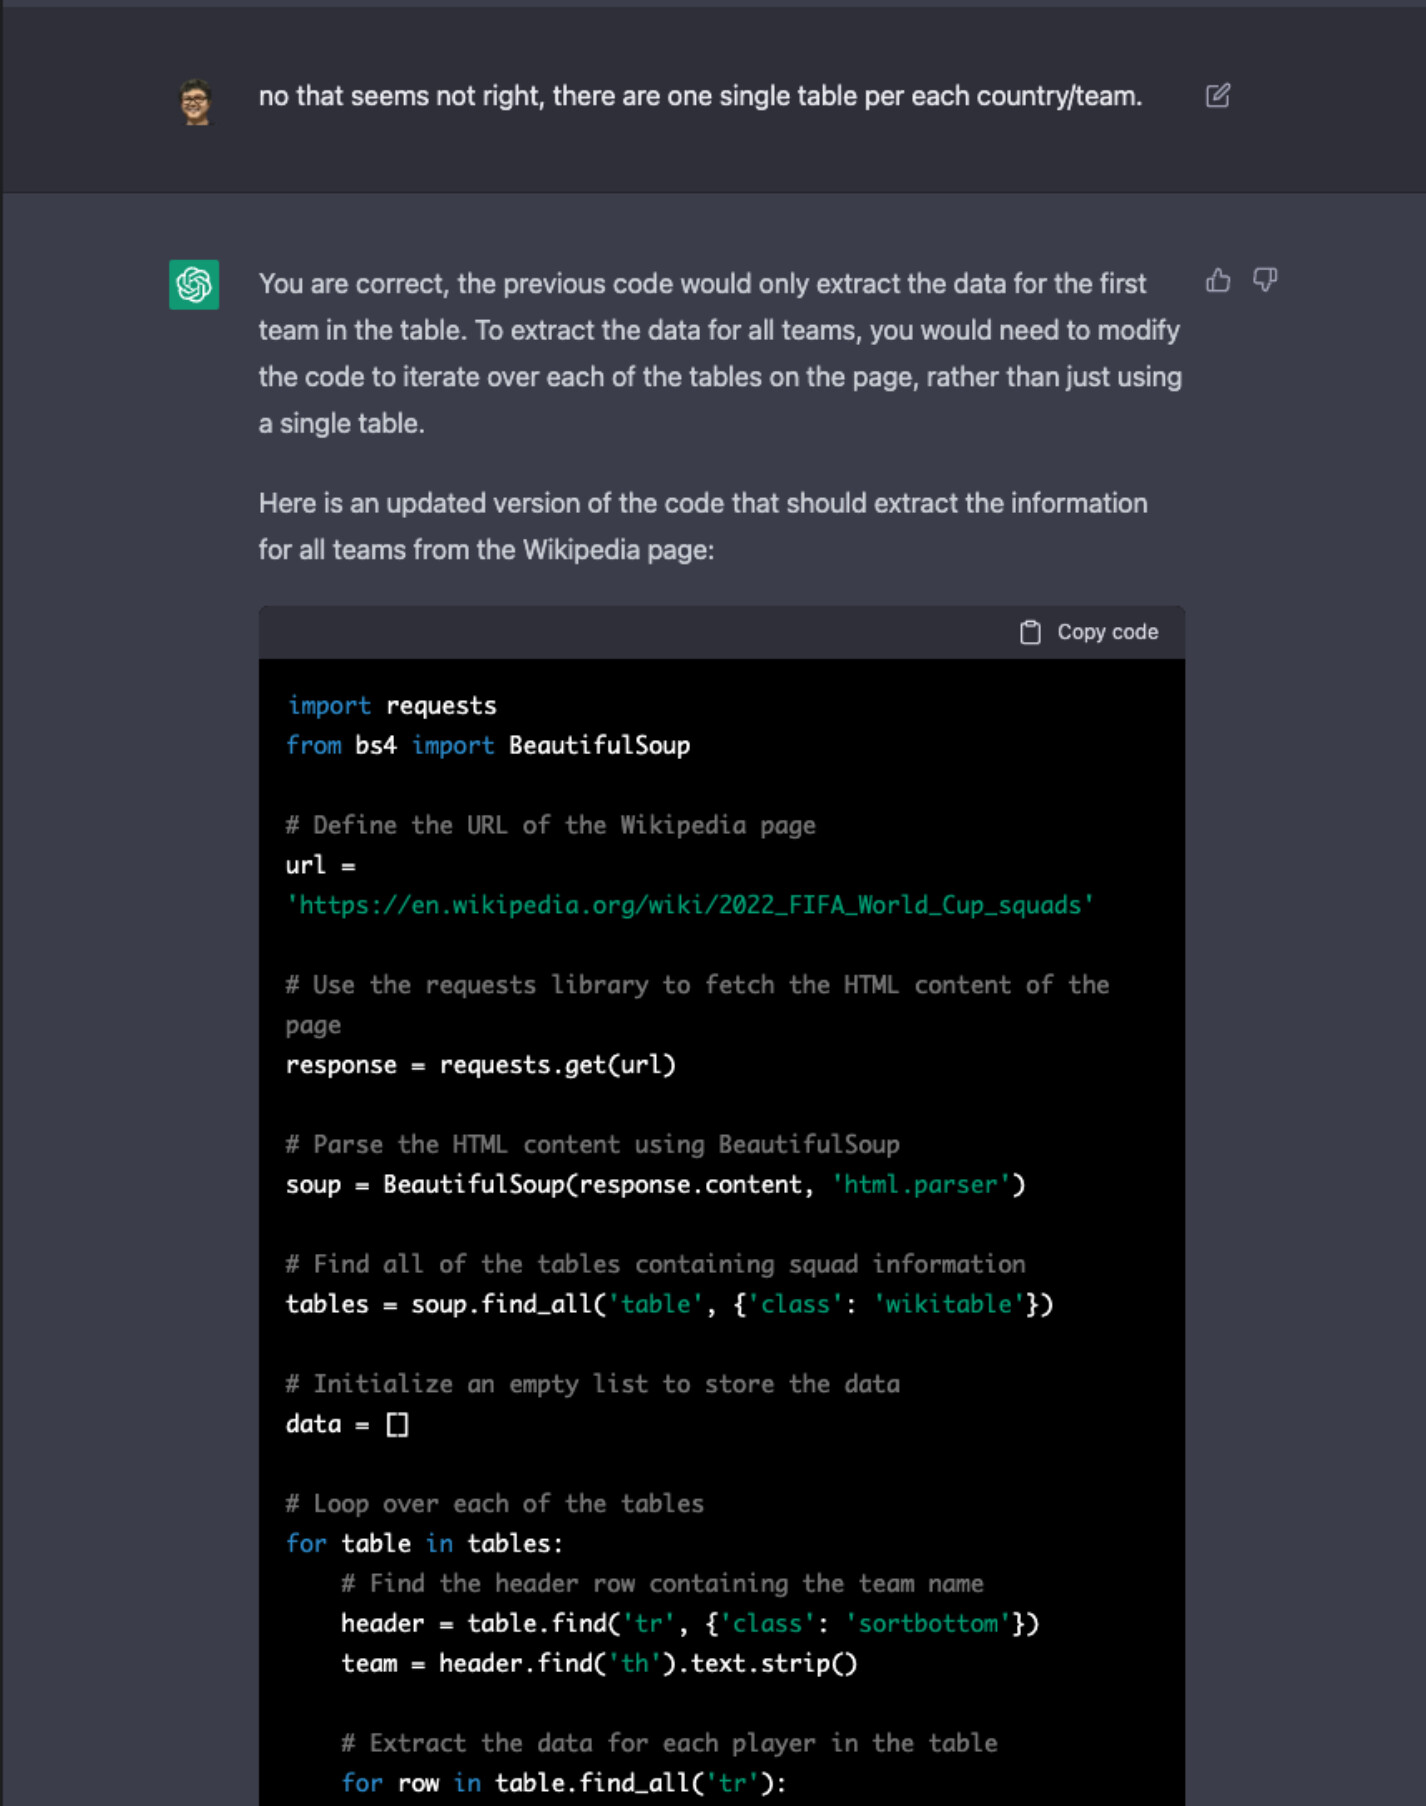1426x1806 pixels.
Task: Click the clipboard icon beside Copy code
Action: (x=1030, y=632)
